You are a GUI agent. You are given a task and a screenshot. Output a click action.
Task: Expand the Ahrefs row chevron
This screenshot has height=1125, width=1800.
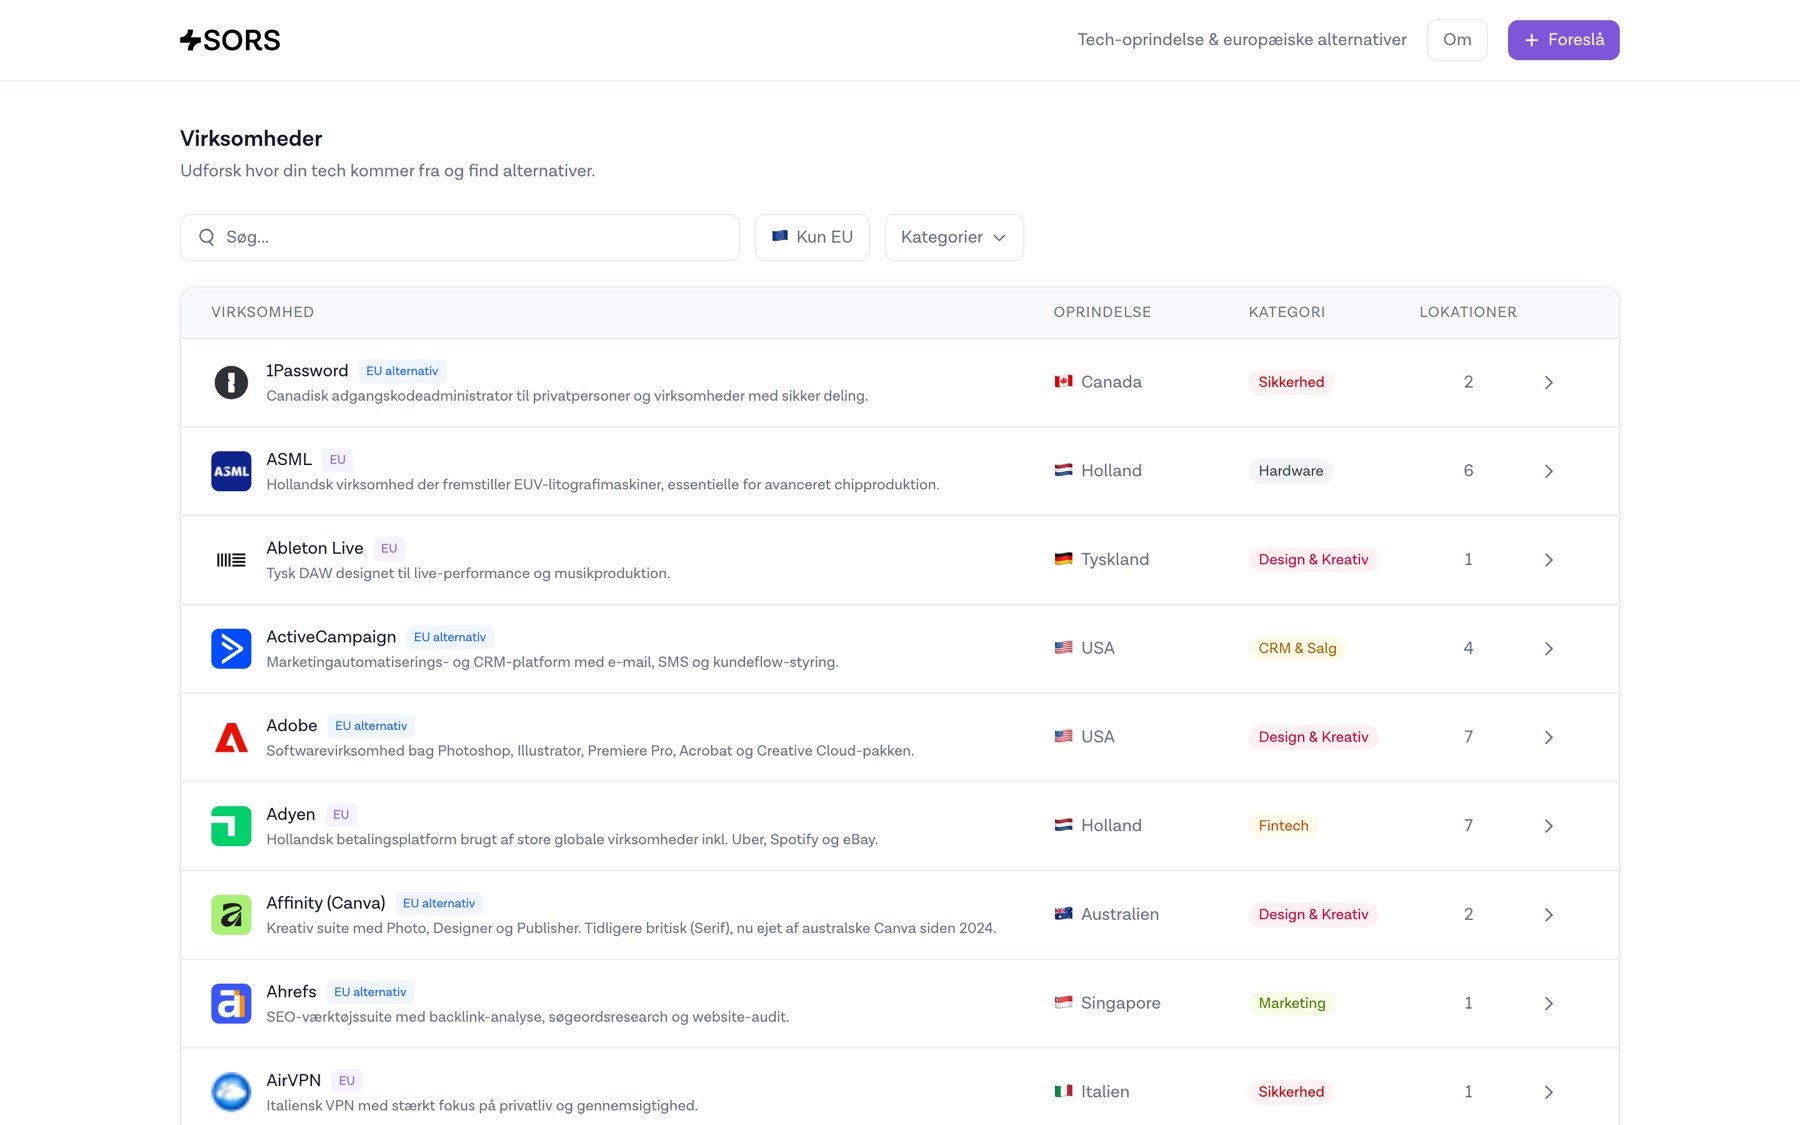pos(1548,1003)
